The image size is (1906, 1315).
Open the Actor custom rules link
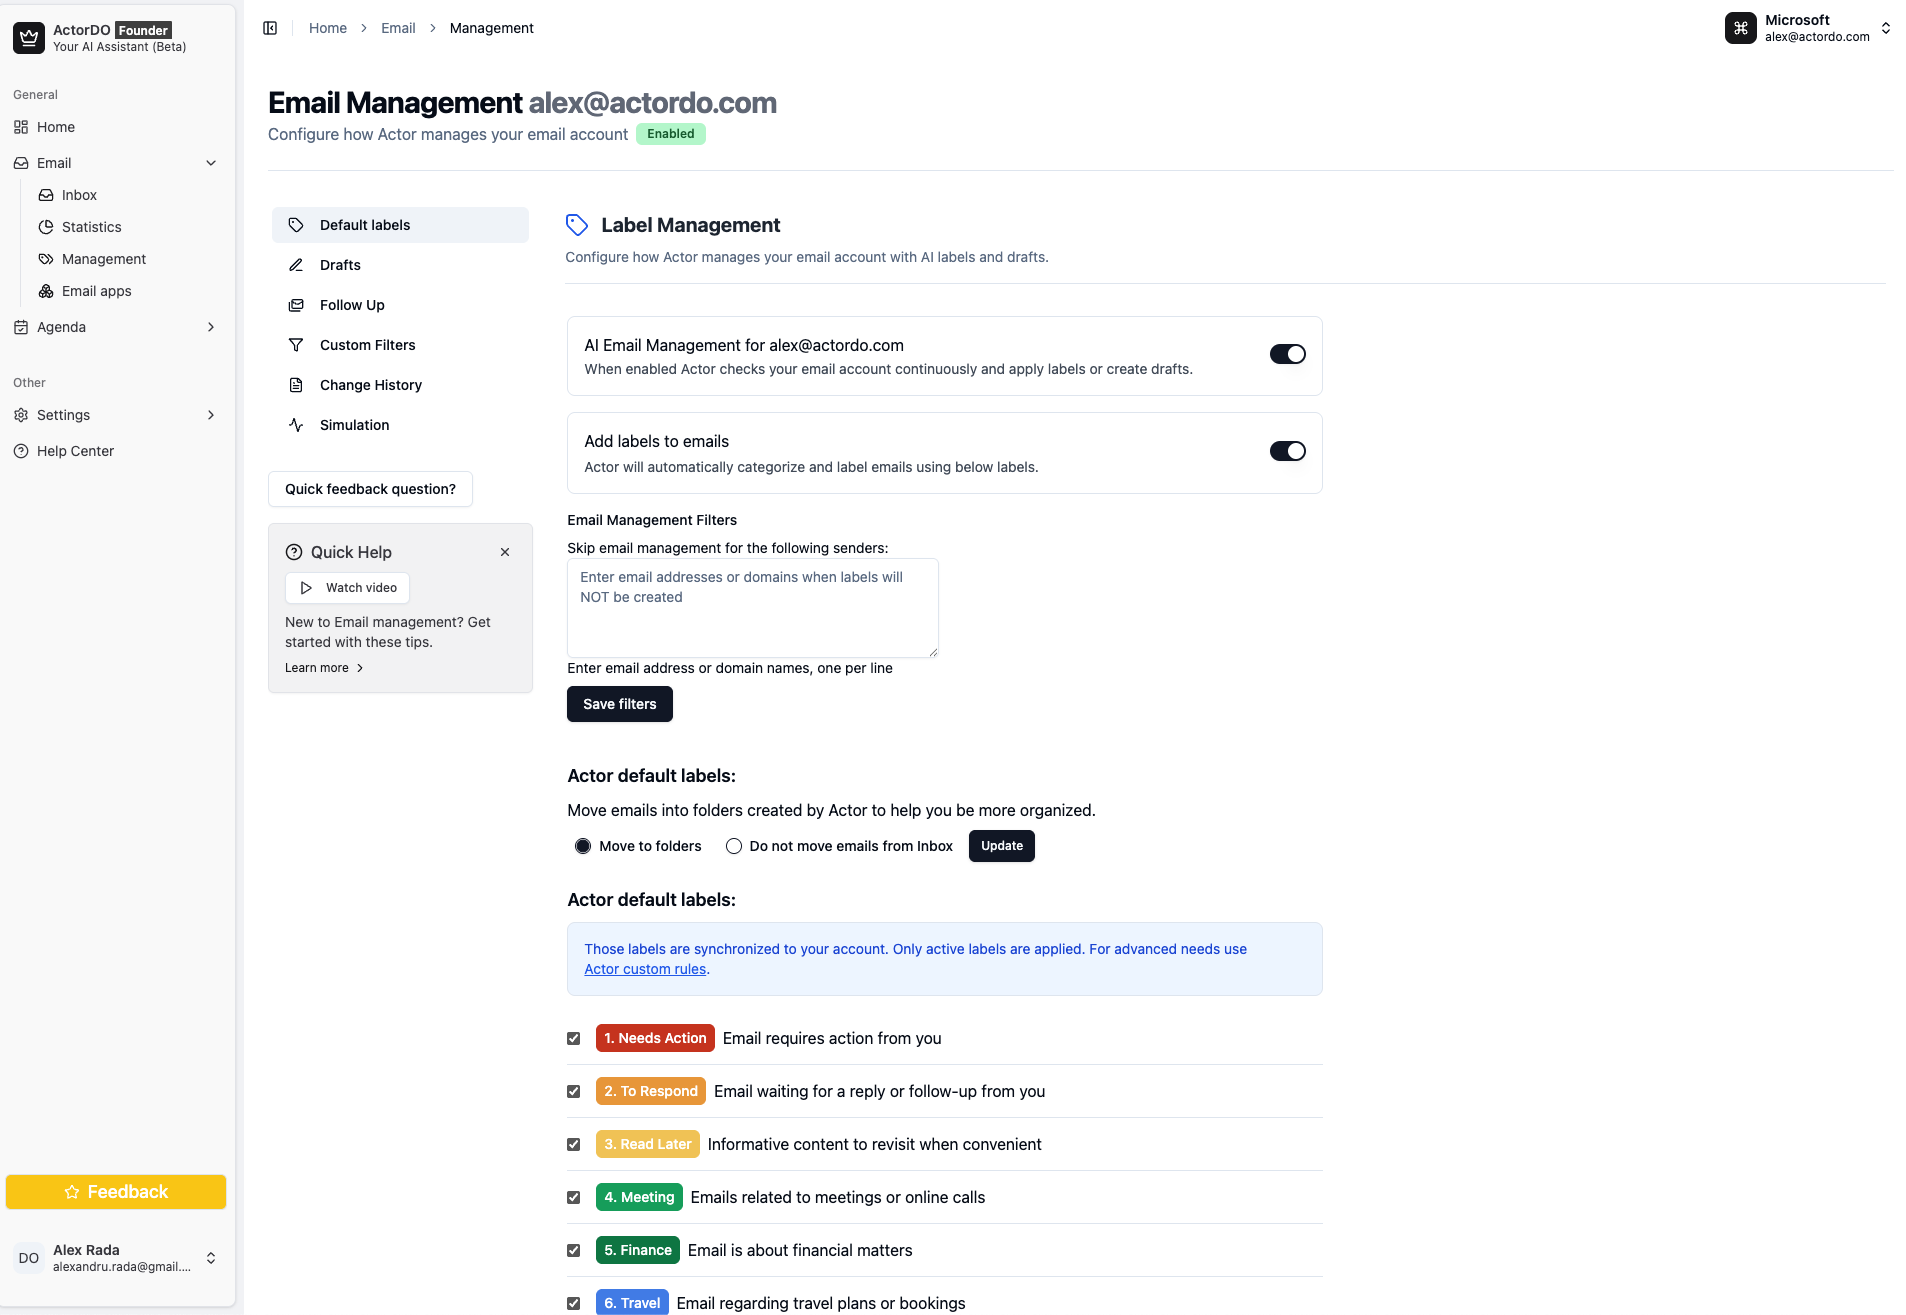point(645,969)
